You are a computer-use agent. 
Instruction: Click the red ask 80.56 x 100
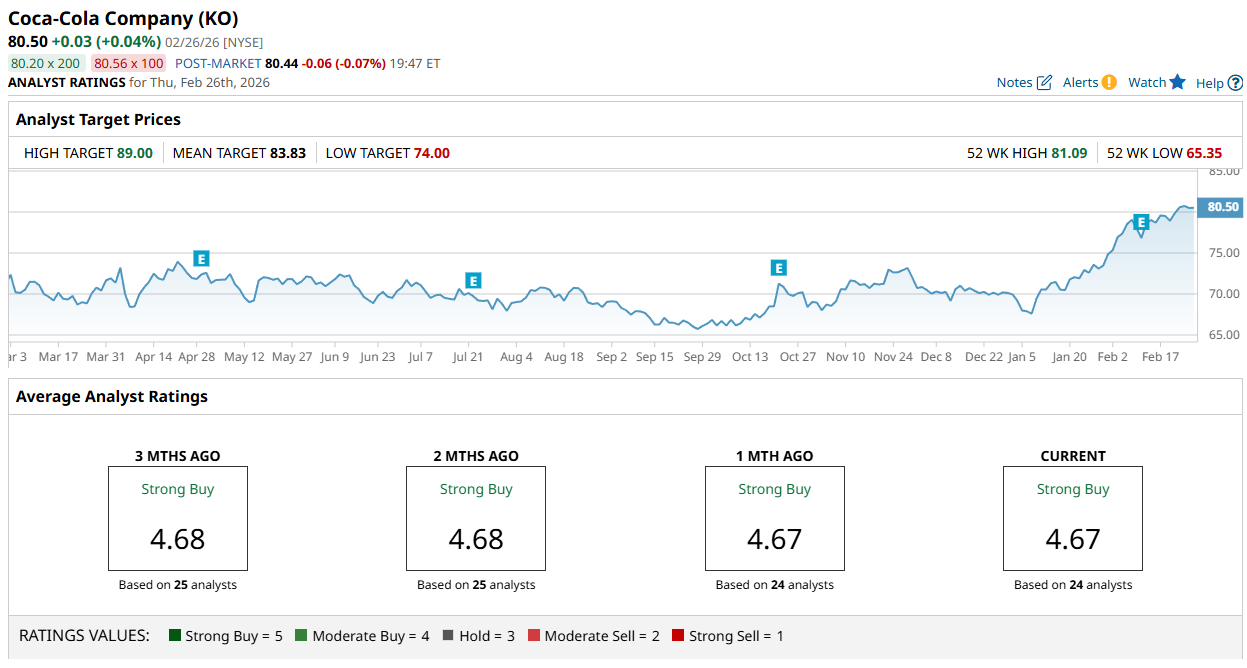(x=129, y=63)
